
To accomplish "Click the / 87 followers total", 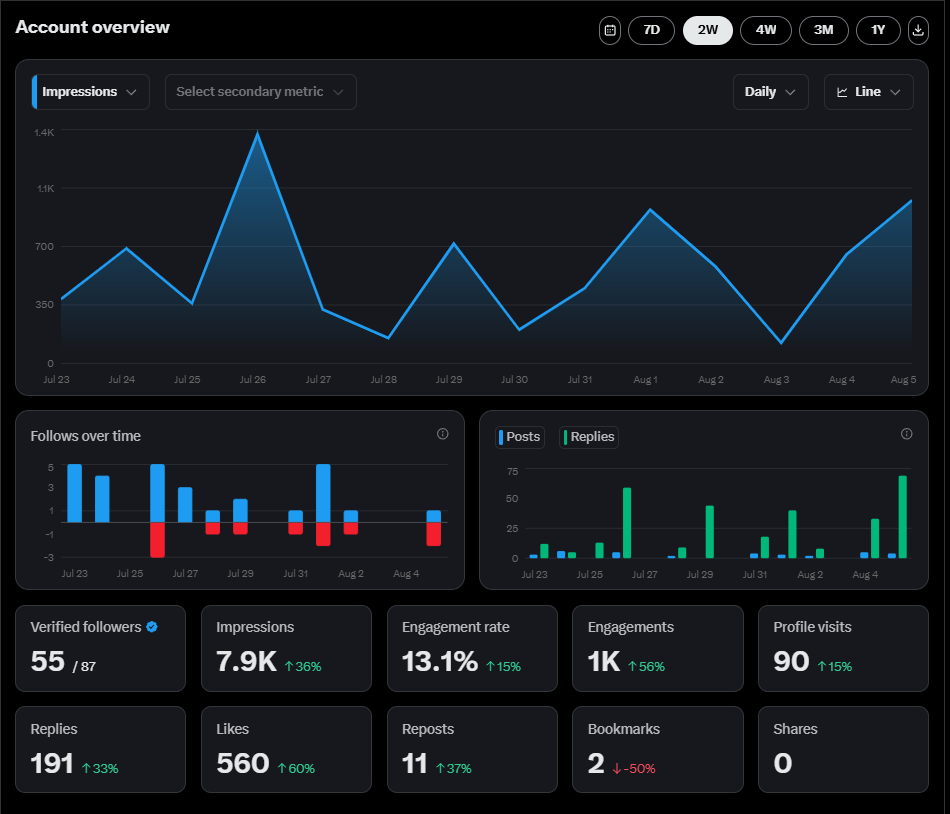I will tap(84, 667).
